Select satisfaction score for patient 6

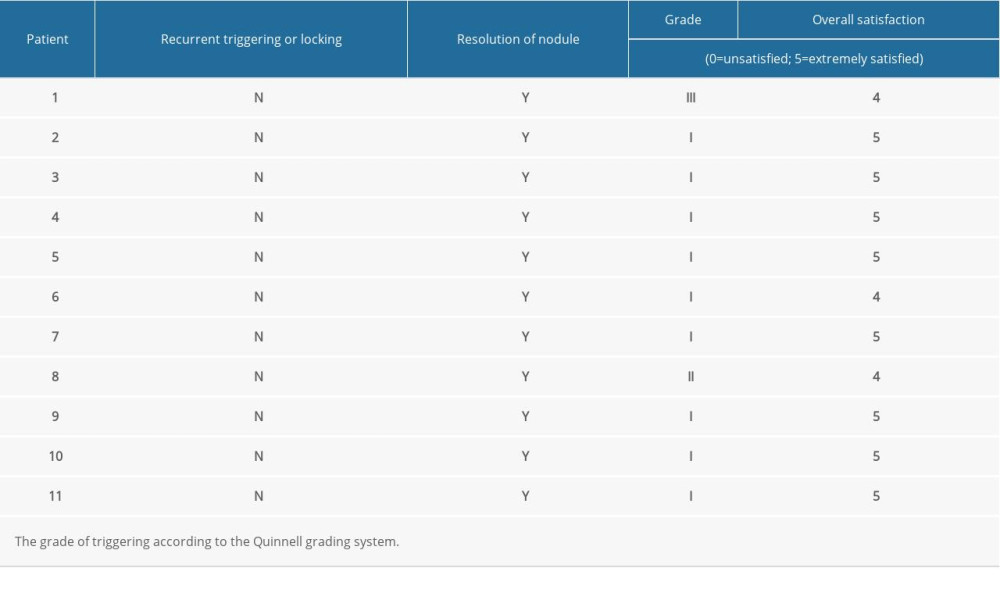(876, 297)
